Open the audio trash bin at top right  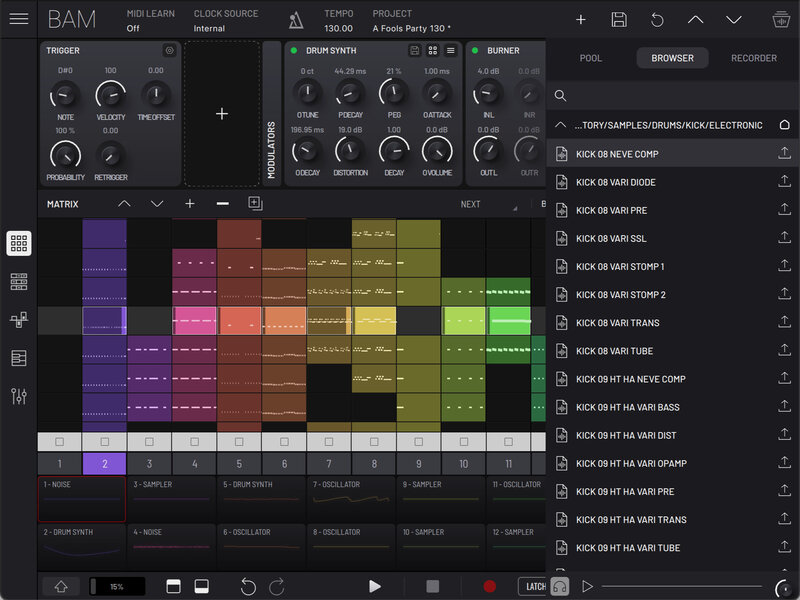point(782,19)
